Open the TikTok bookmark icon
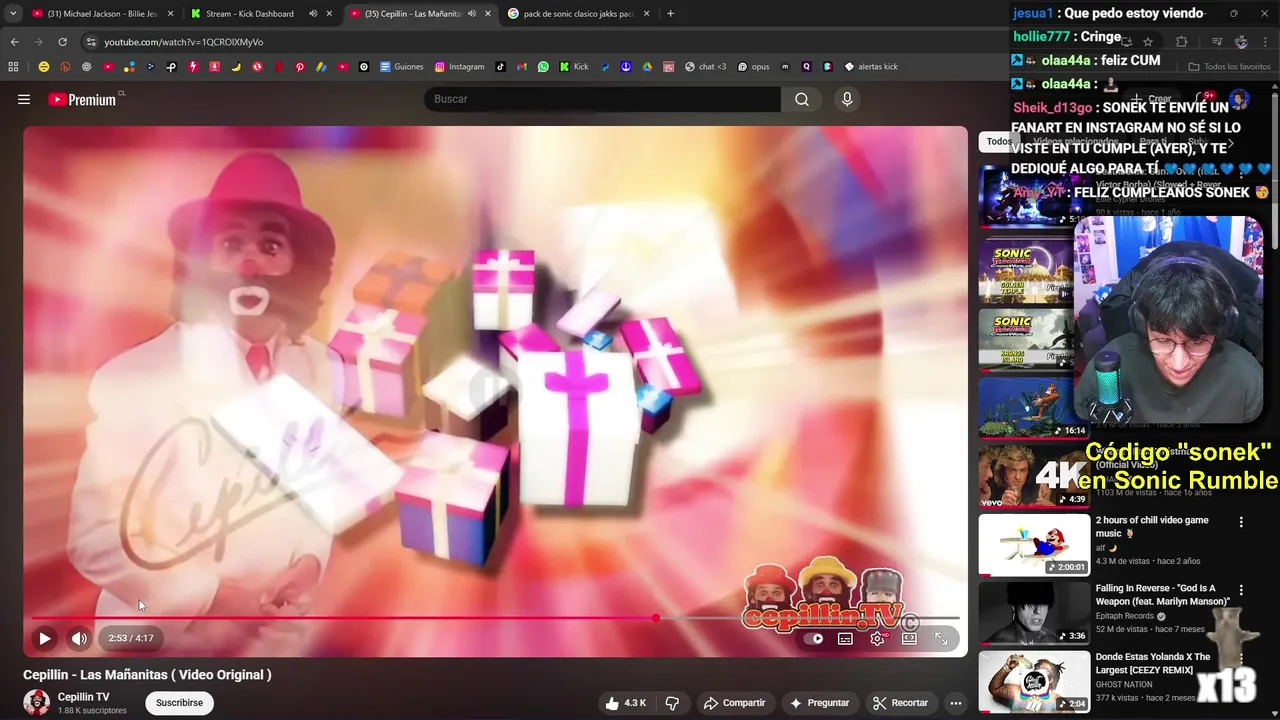The height and width of the screenshot is (720, 1280). (500, 67)
